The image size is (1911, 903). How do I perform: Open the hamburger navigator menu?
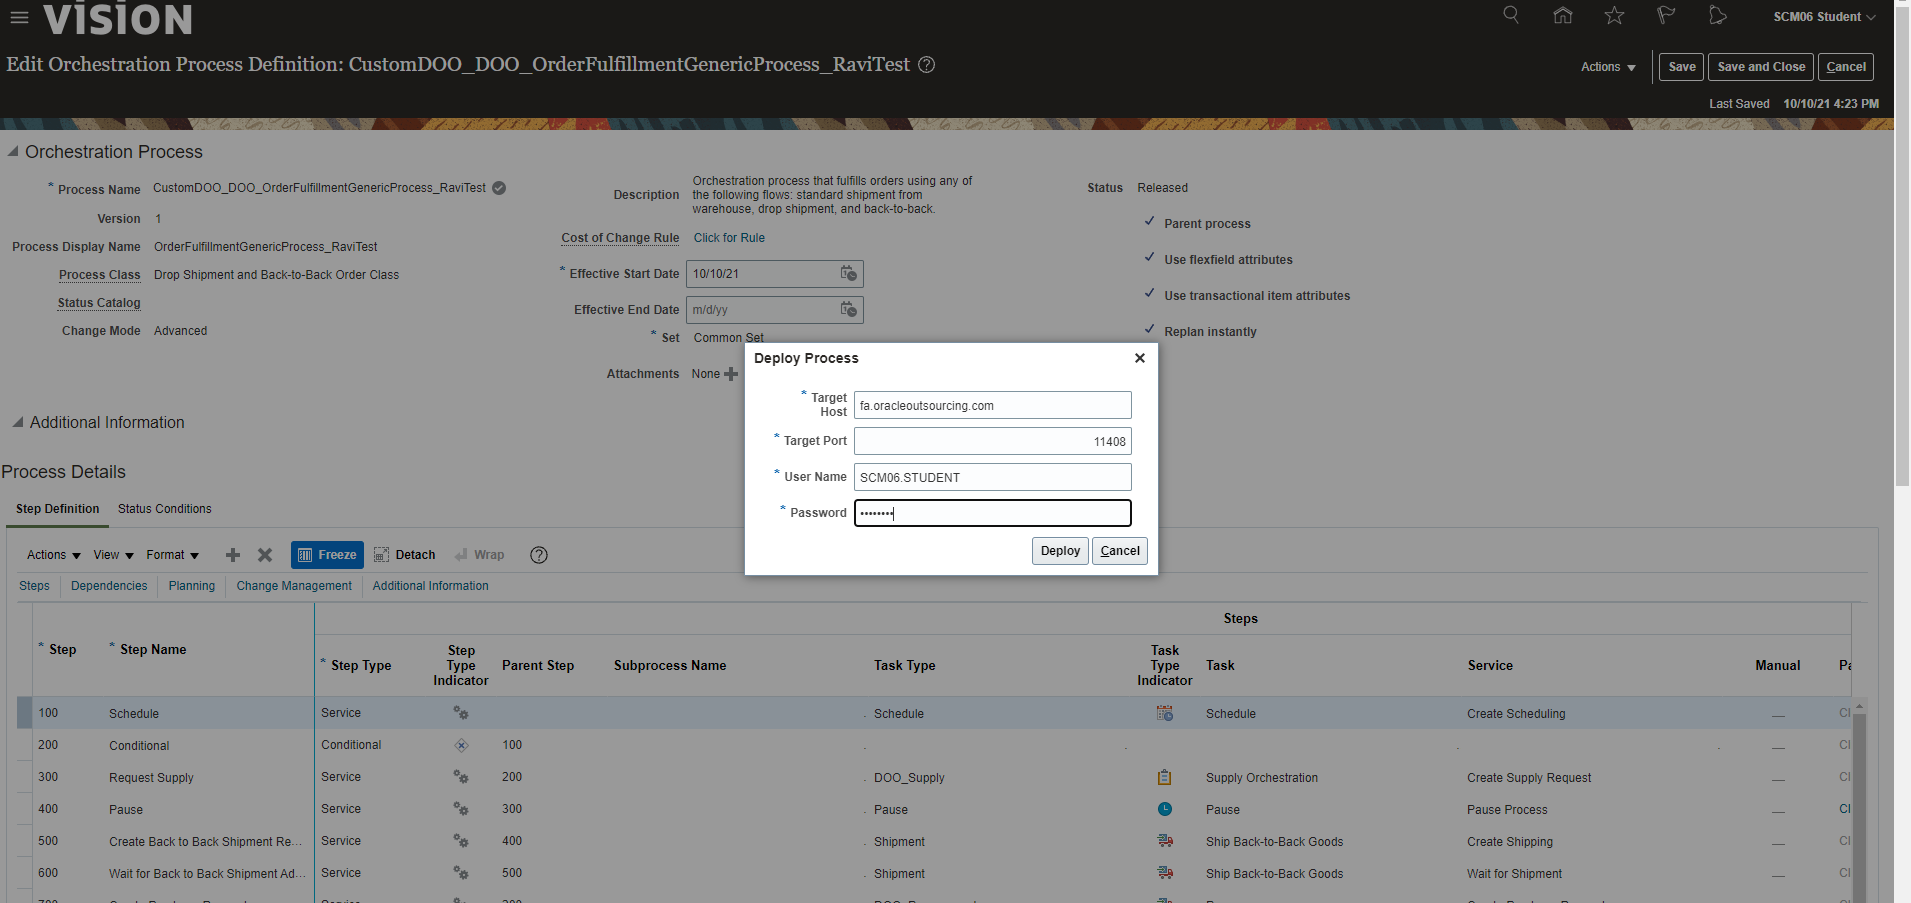[19, 17]
